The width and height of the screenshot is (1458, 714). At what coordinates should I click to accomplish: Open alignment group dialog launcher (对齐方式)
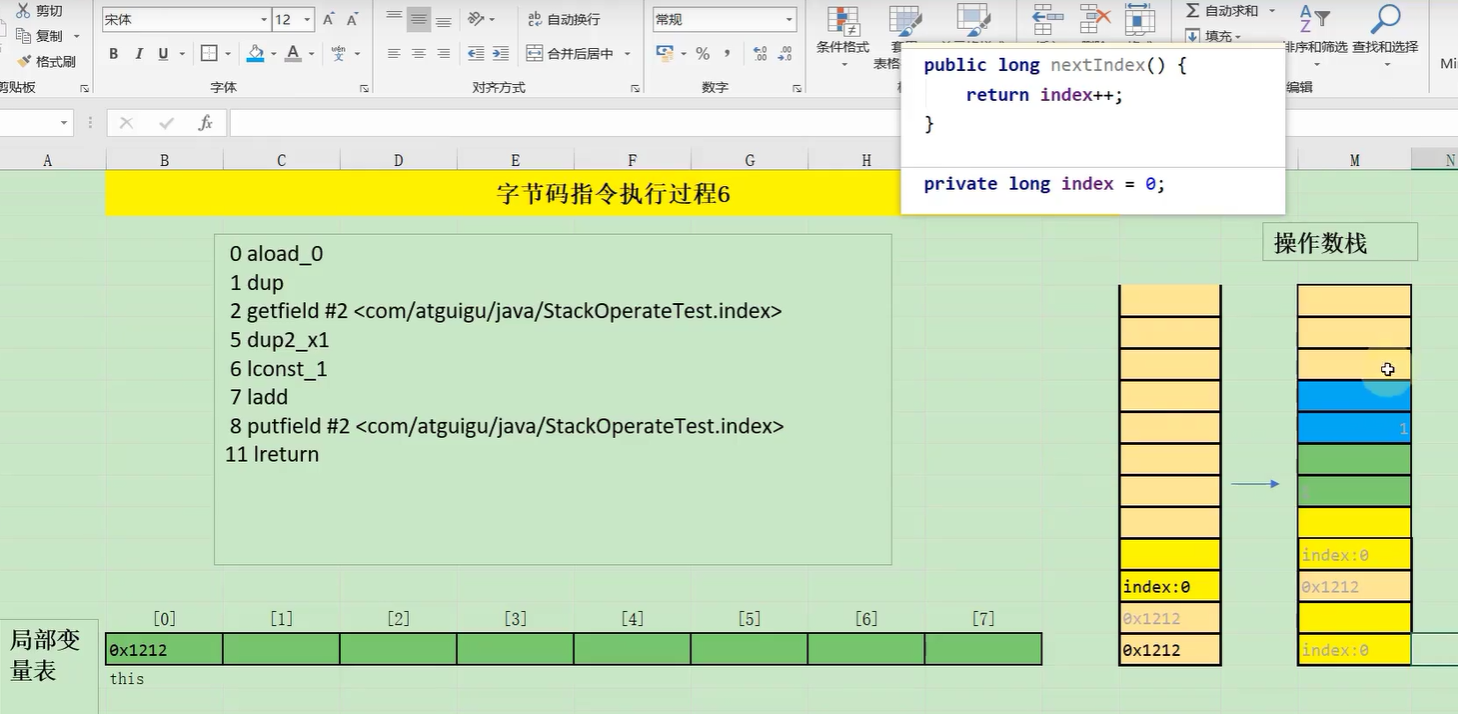pyautogui.click(x=635, y=89)
